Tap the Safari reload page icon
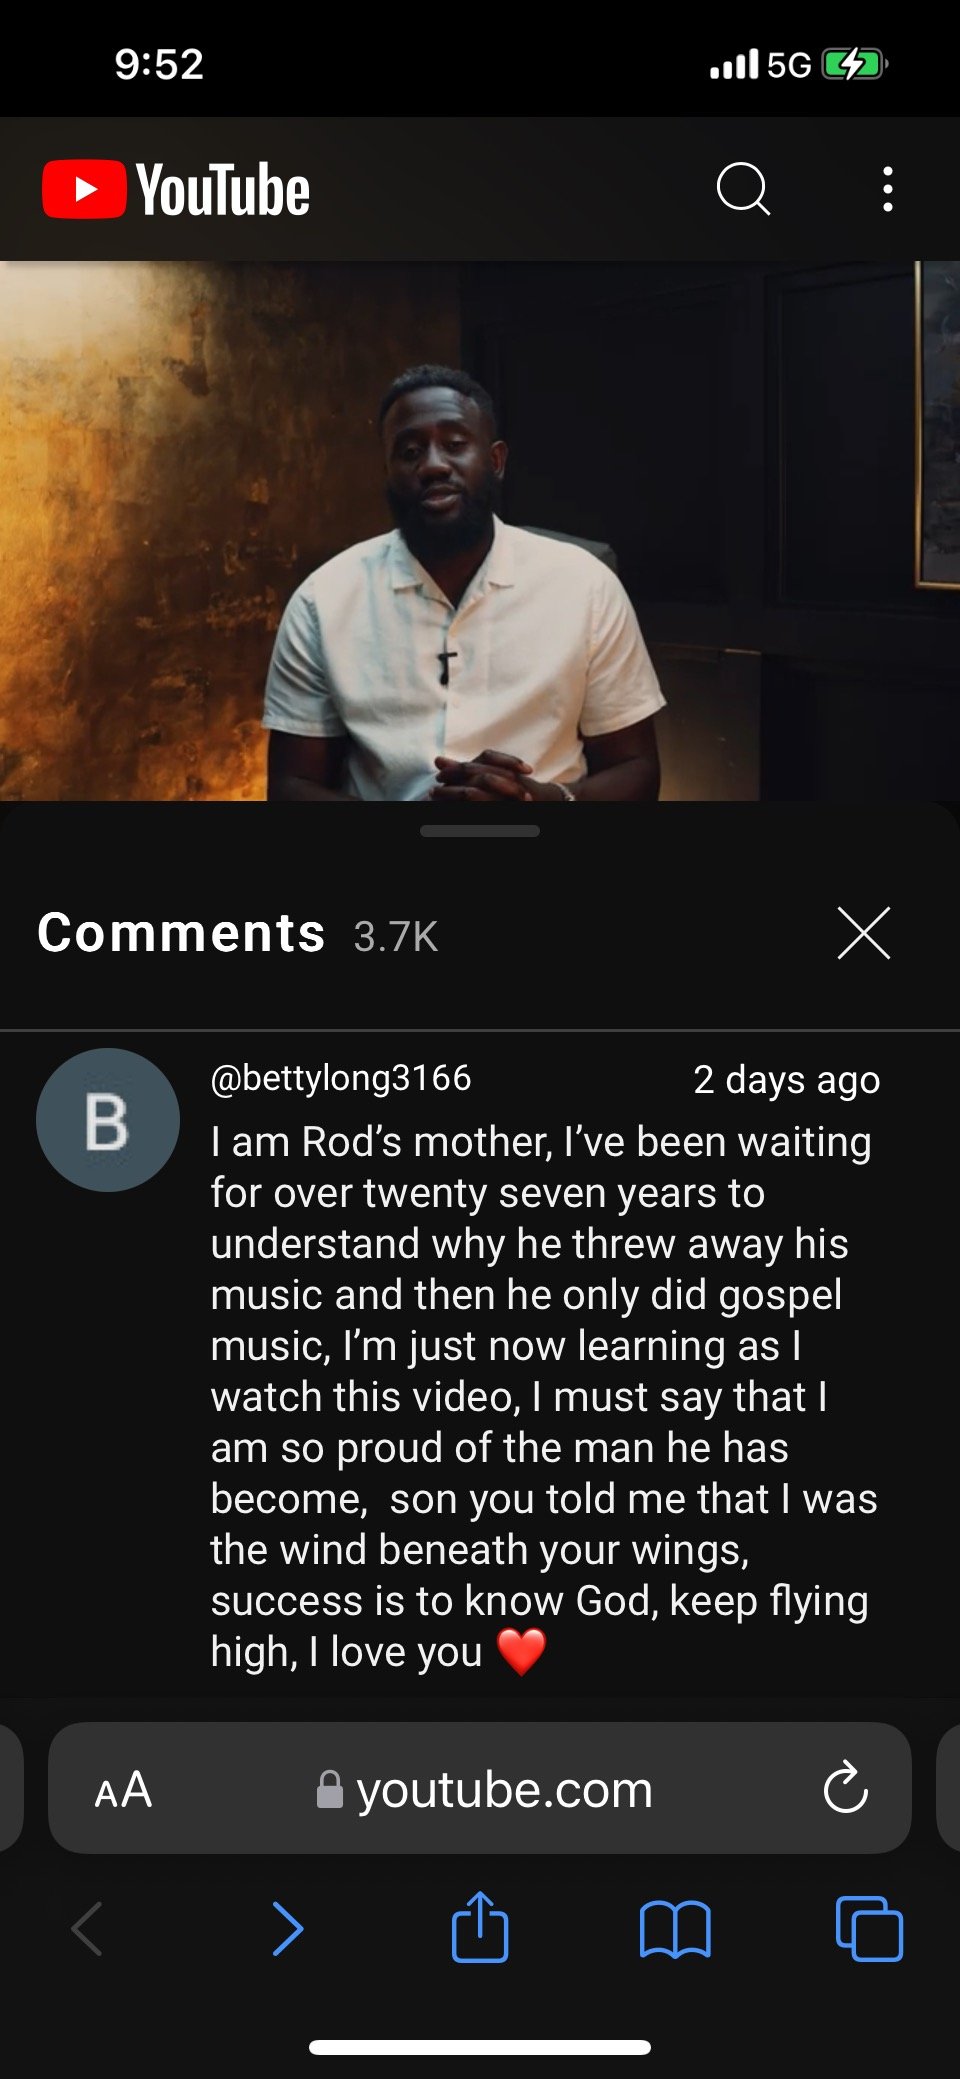Image resolution: width=960 pixels, height=2079 pixels. [x=845, y=1788]
